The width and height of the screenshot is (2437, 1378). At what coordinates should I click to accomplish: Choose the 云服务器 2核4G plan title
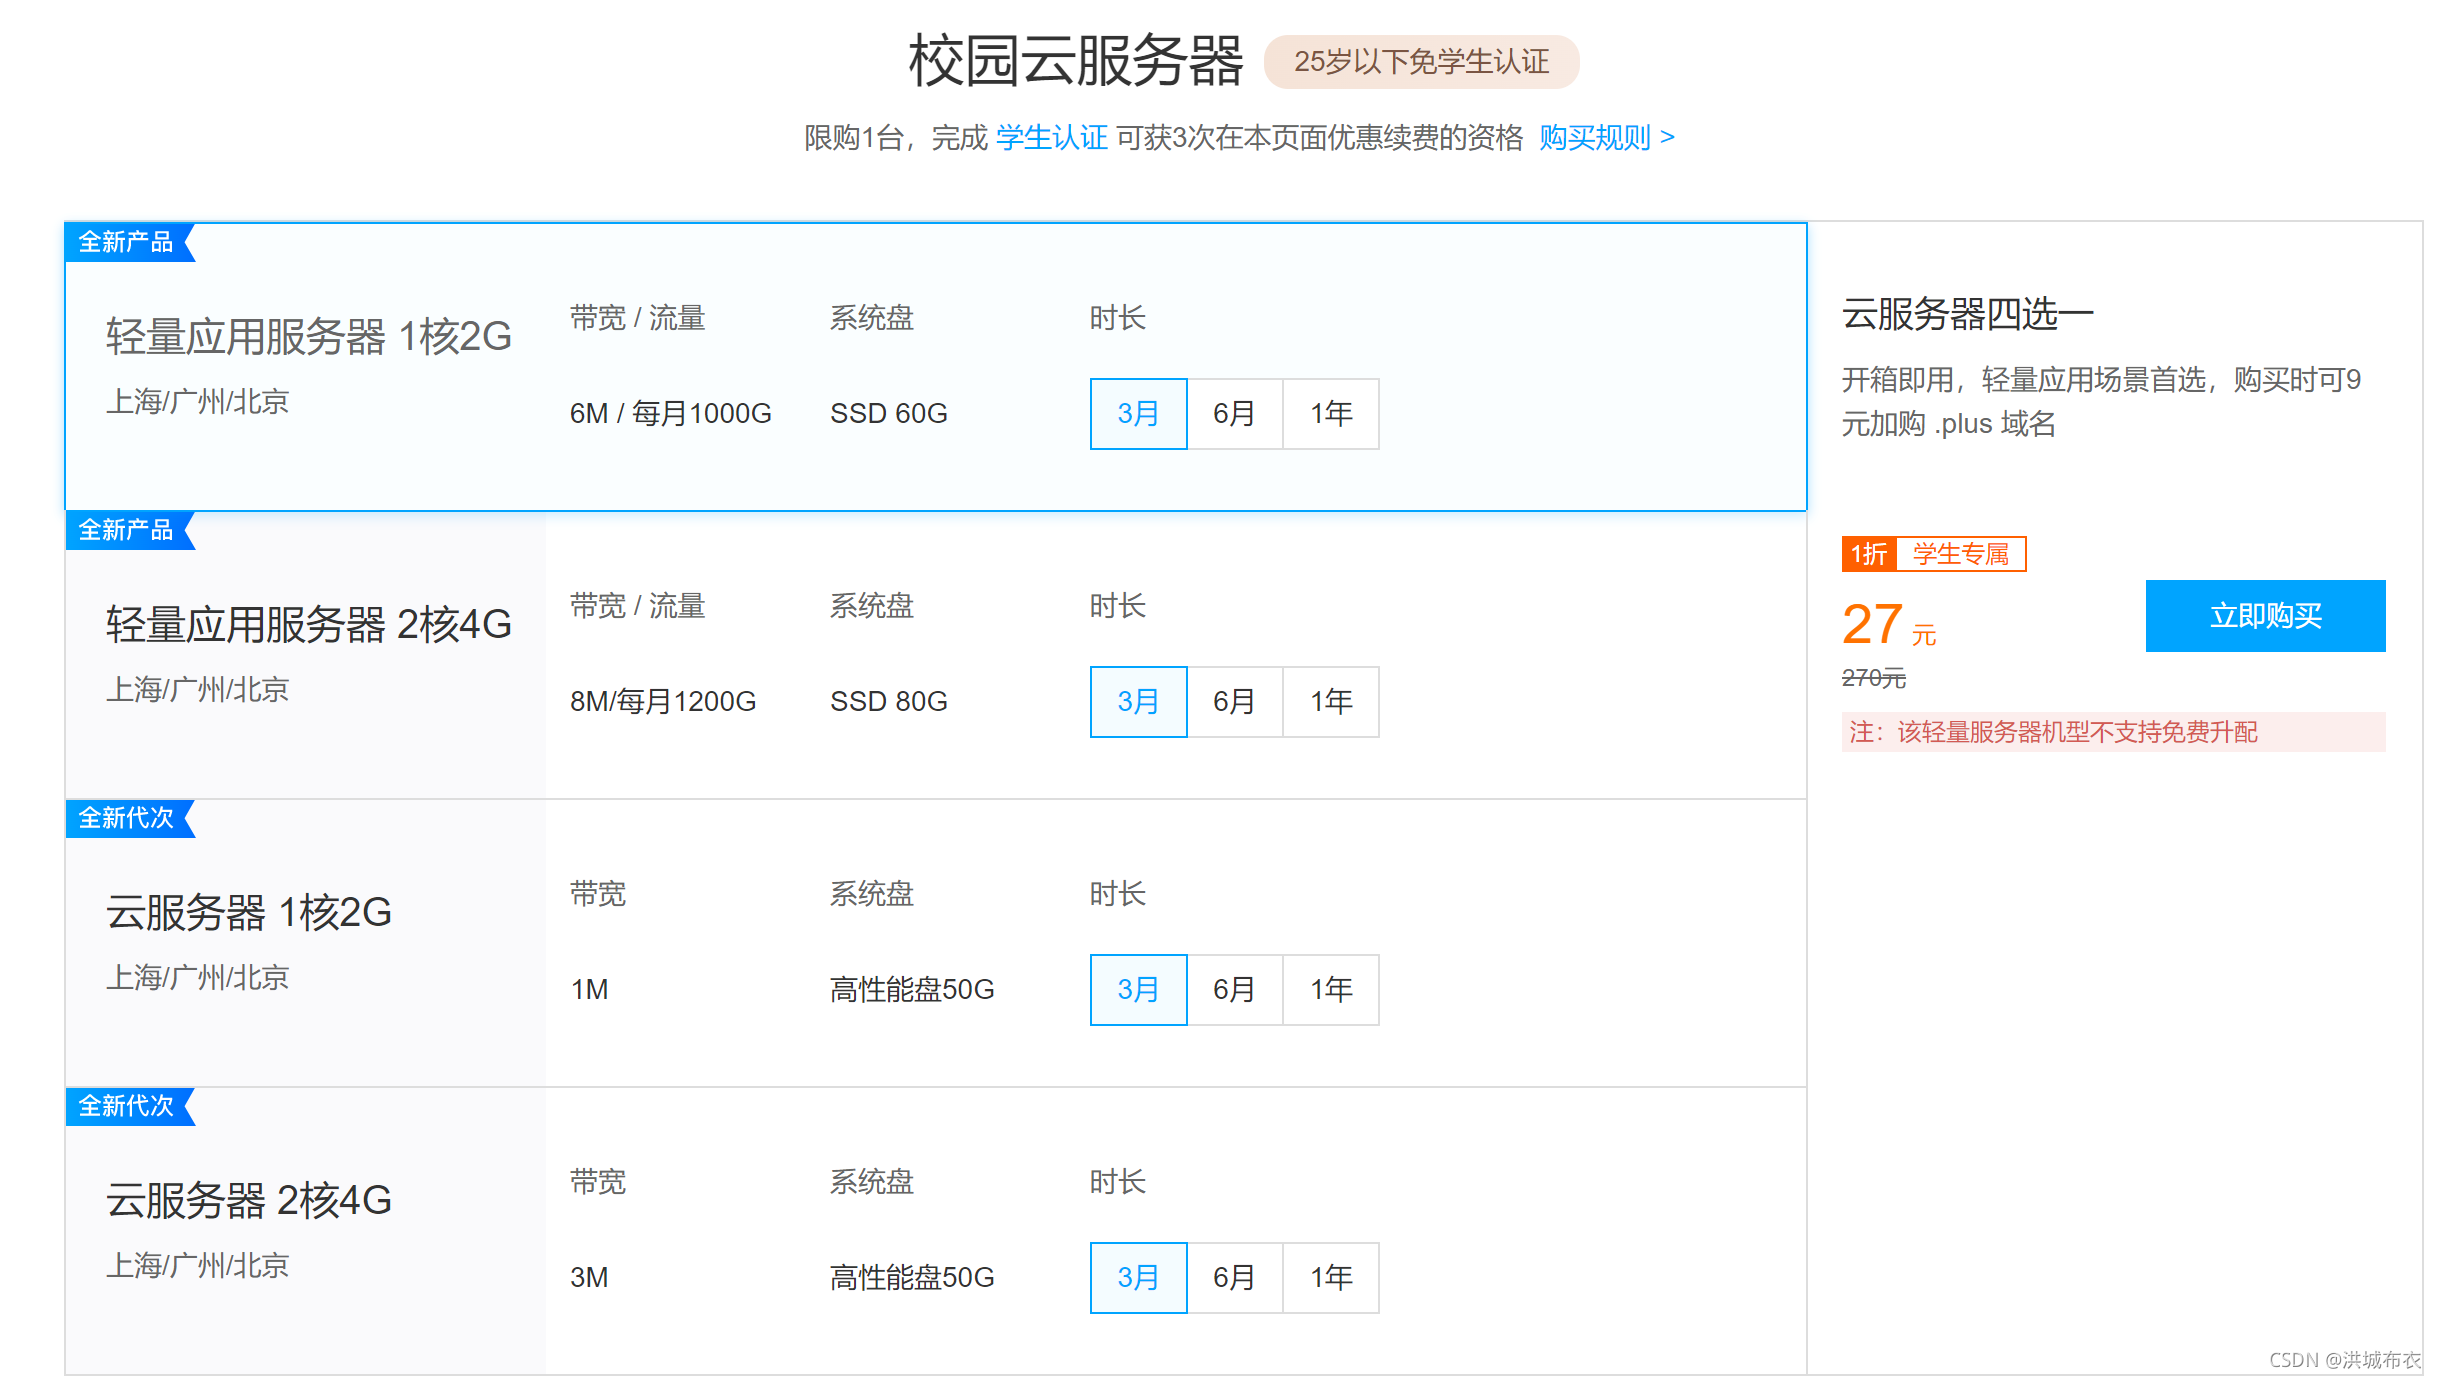tap(249, 1201)
